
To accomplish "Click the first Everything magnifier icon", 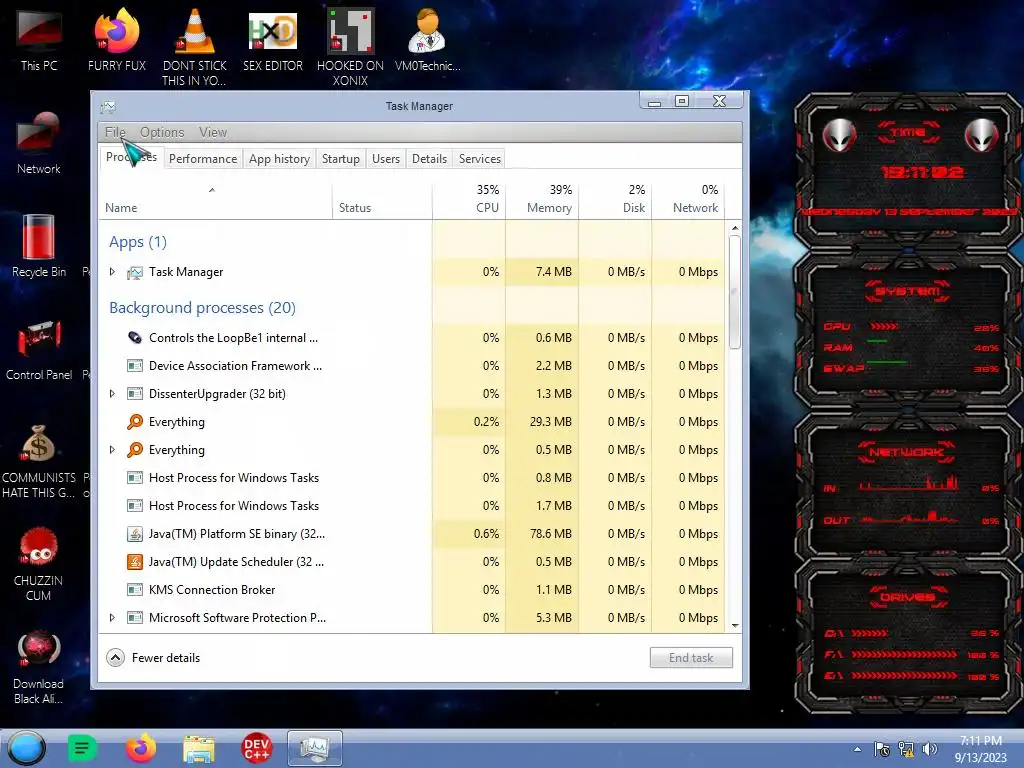I will 135,422.
